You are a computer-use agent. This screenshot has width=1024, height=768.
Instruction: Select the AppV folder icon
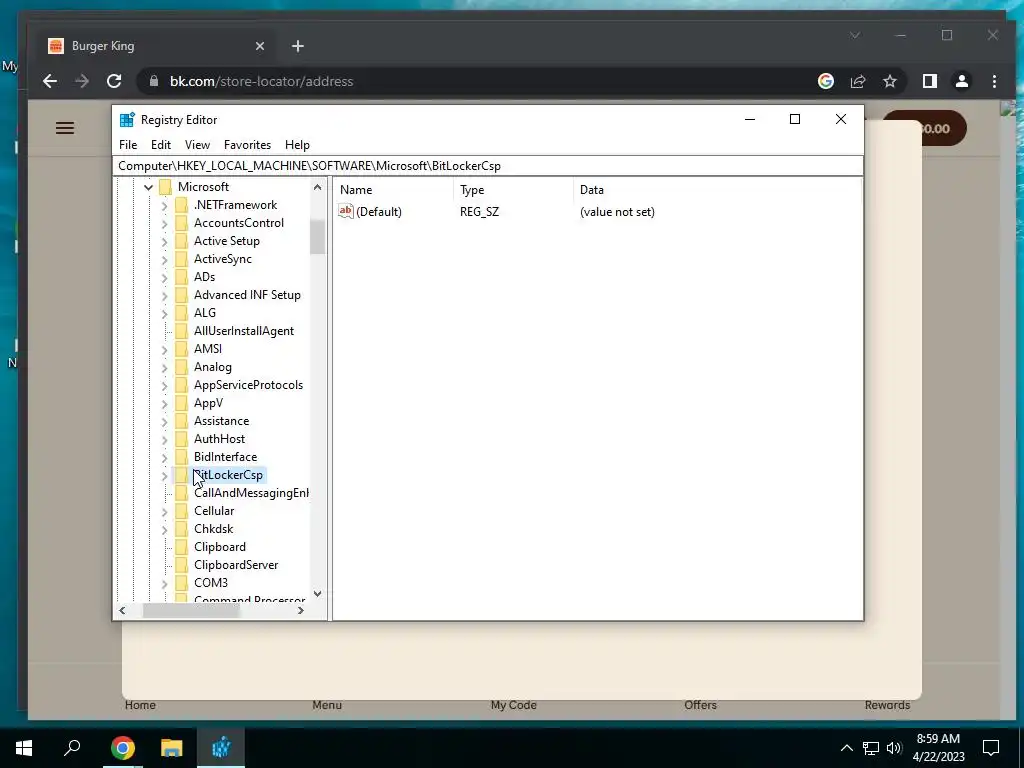coord(182,403)
